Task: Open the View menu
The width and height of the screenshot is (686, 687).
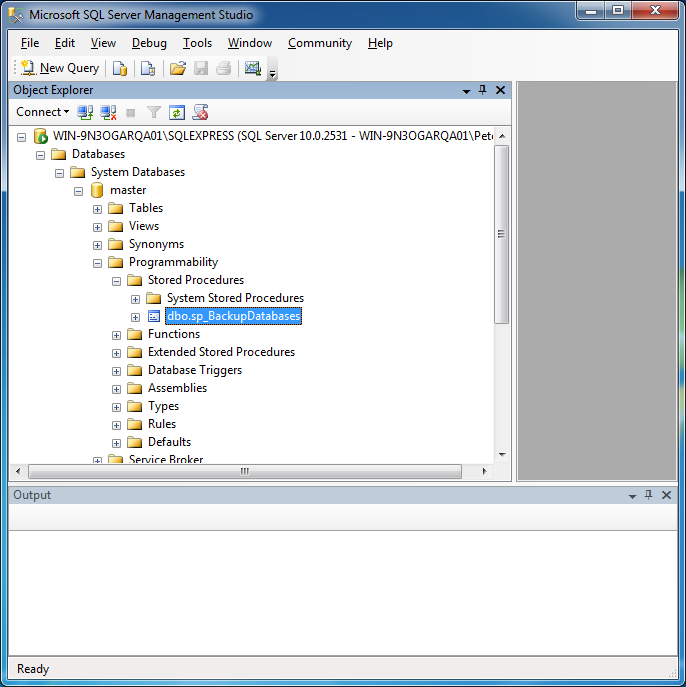Action: coord(103,43)
